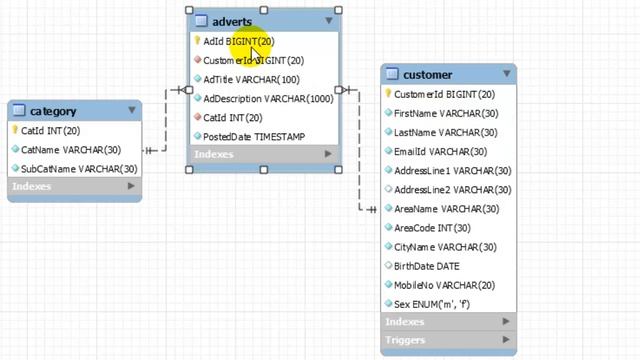640x360 pixels.
Task: Click the LastName column diamond icon
Action: [389, 132]
